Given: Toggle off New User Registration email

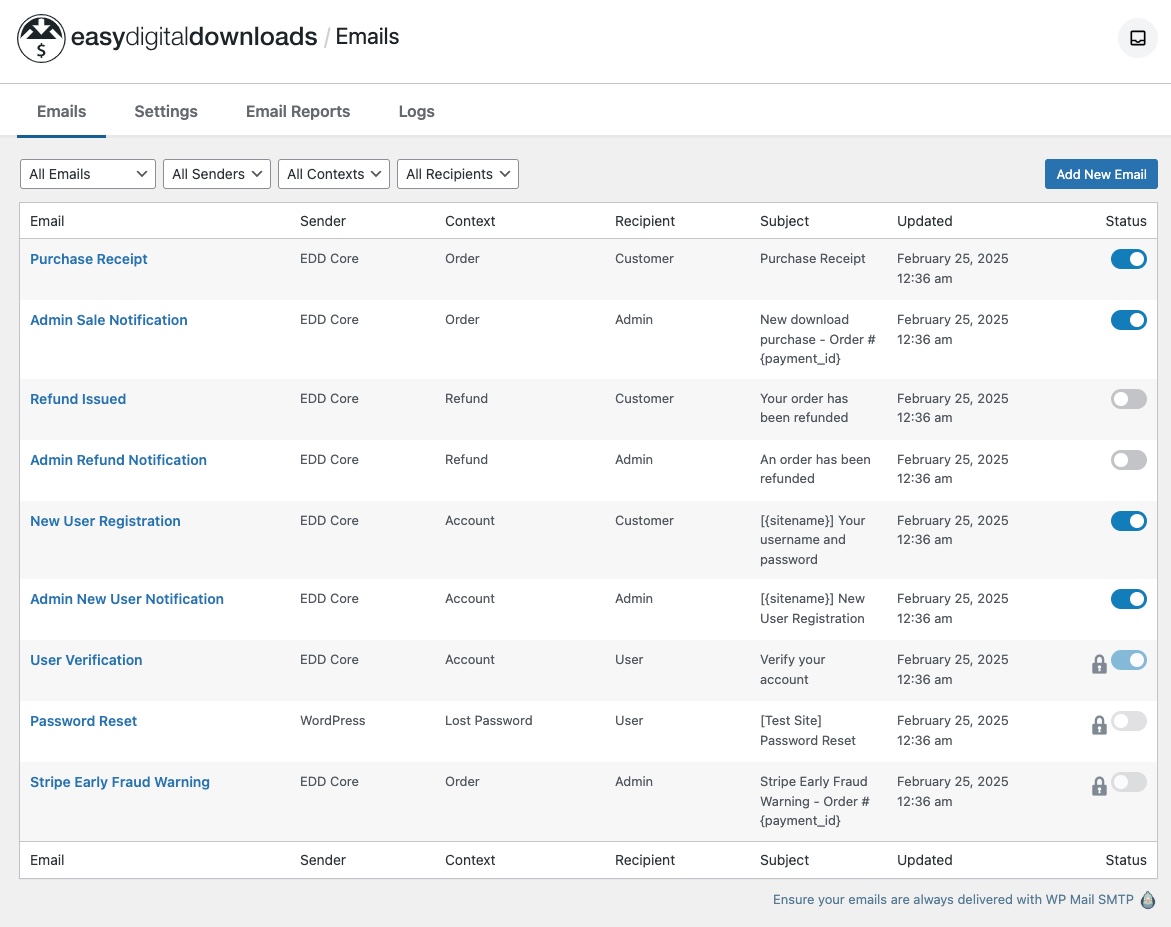Looking at the screenshot, I should [1128, 521].
